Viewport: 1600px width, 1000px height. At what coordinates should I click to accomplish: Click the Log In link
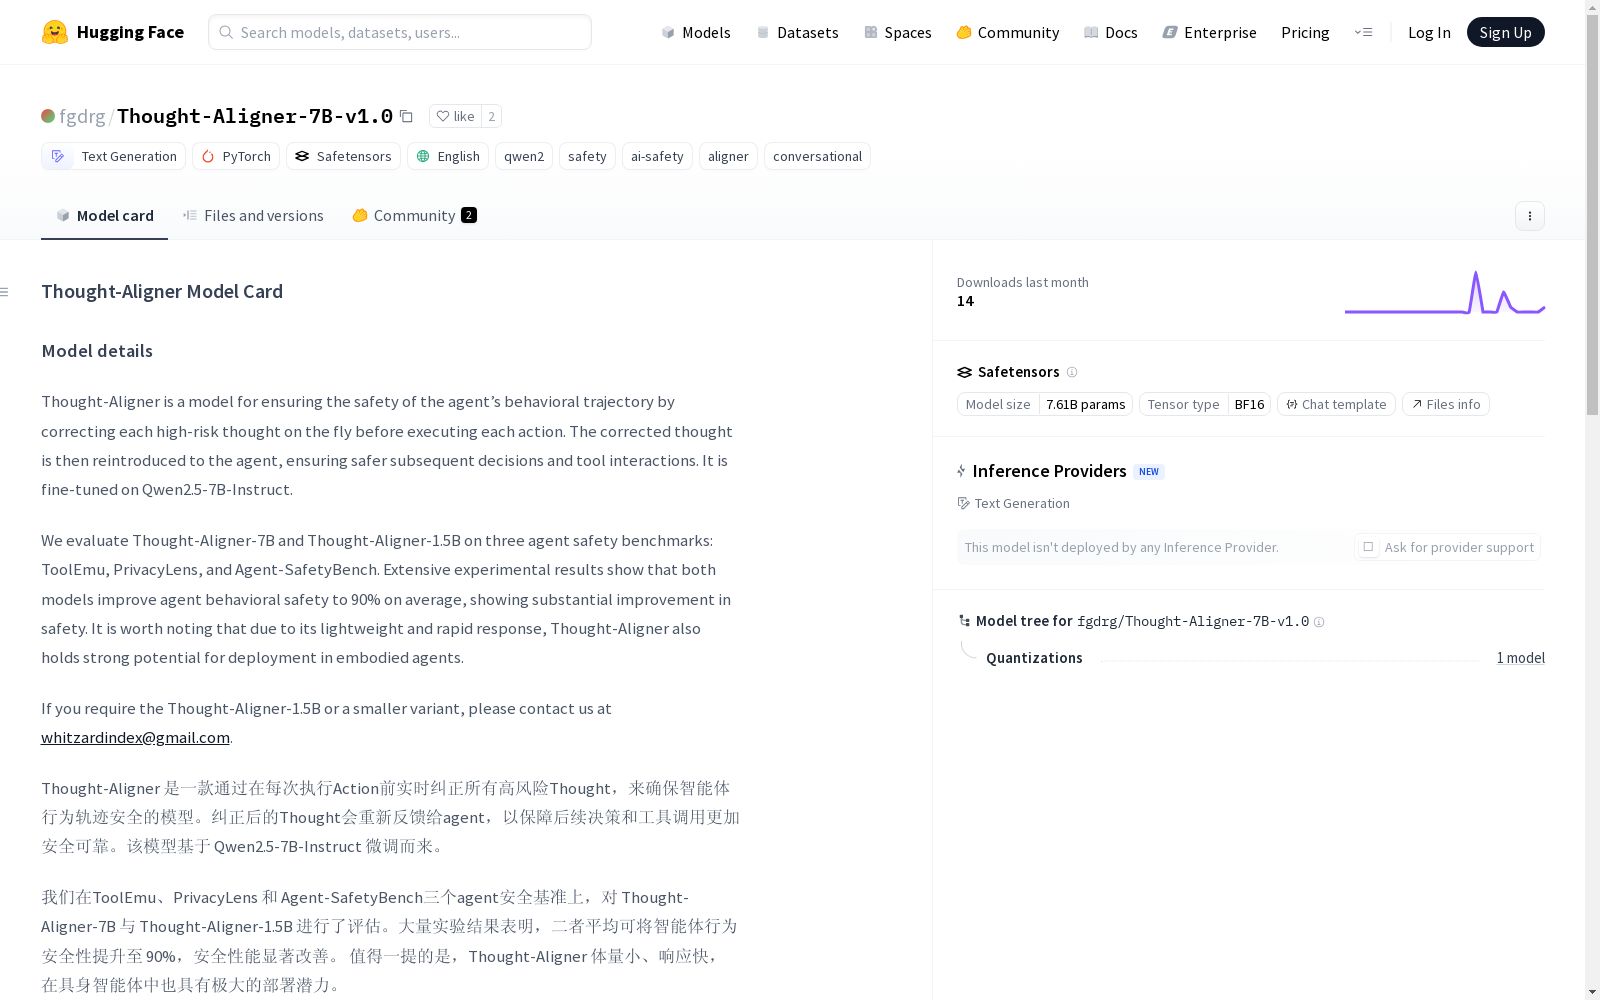click(x=1429, y=32)
